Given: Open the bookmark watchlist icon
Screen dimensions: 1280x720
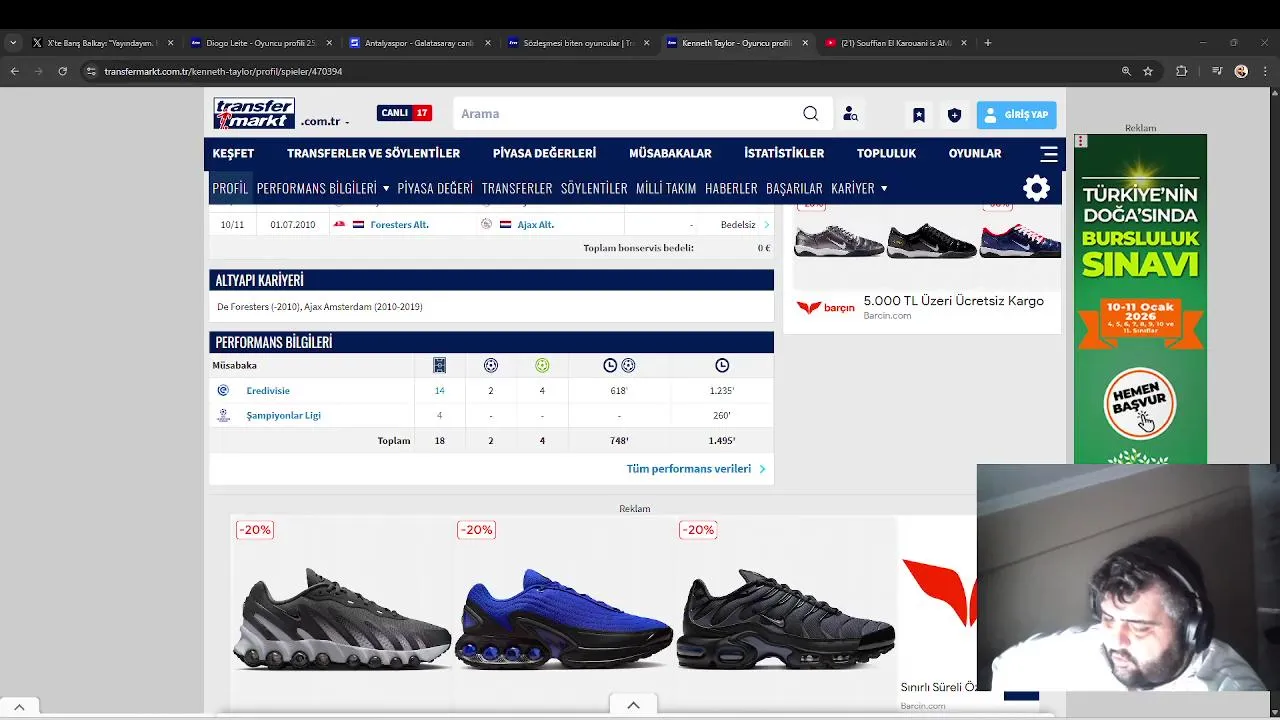Looking at the screenshot, I should point(919,115).
